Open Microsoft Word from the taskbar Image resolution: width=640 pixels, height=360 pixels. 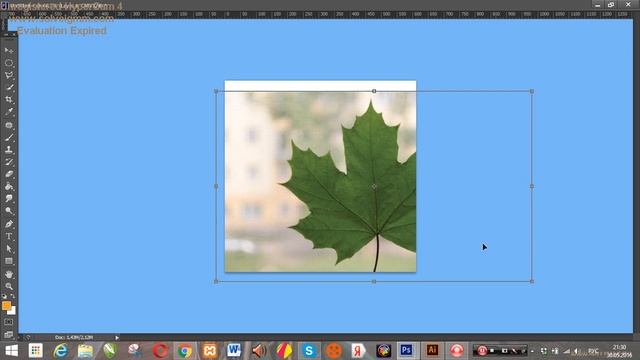[234, 351]
